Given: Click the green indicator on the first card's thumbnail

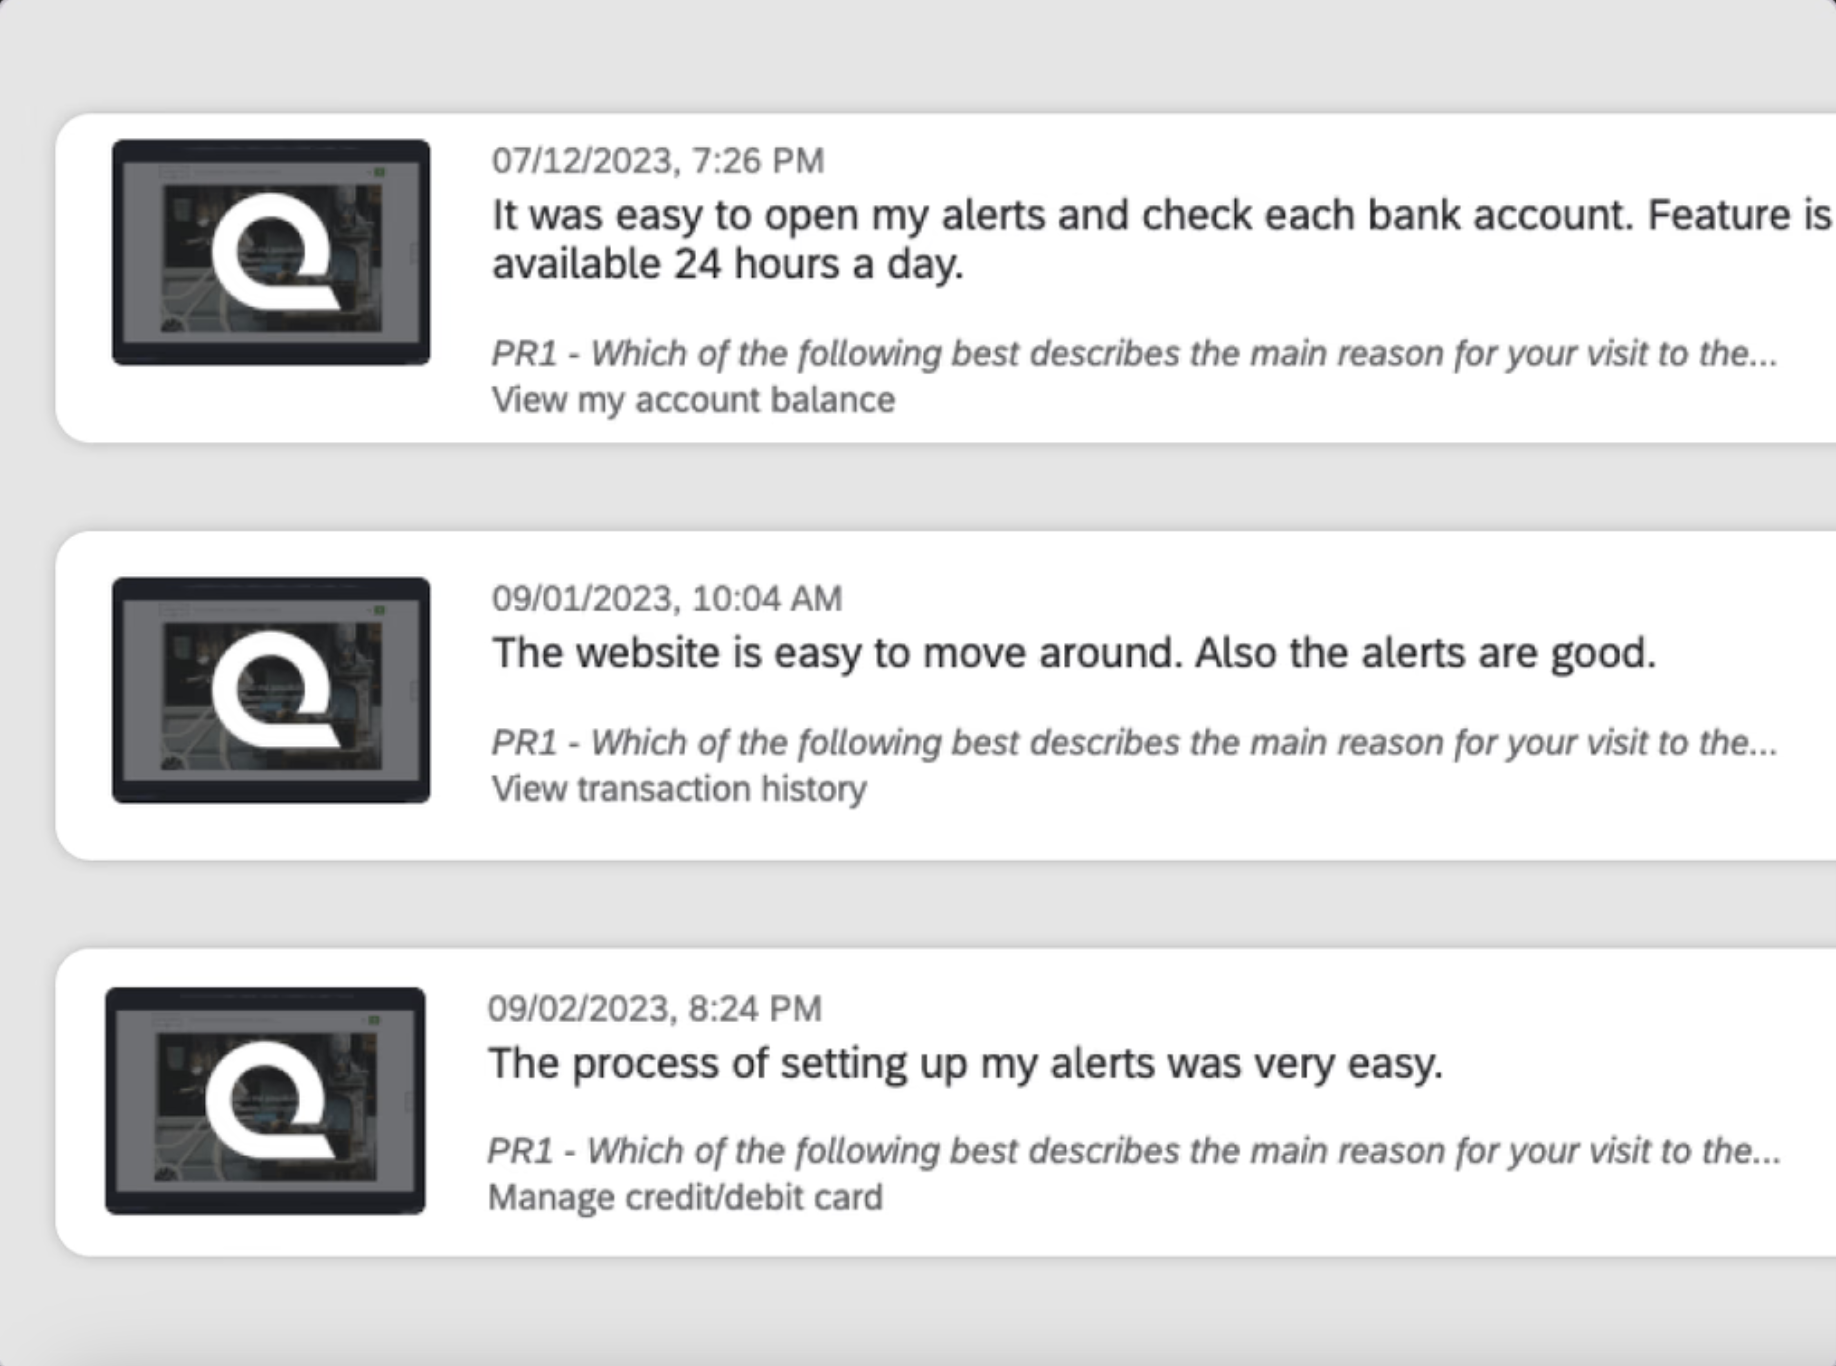Looking at the screenshot, I should 379,172.
